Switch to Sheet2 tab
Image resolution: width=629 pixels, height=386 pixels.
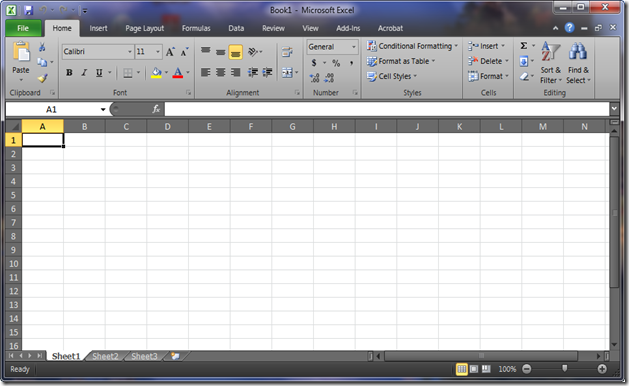pos(105,356)
